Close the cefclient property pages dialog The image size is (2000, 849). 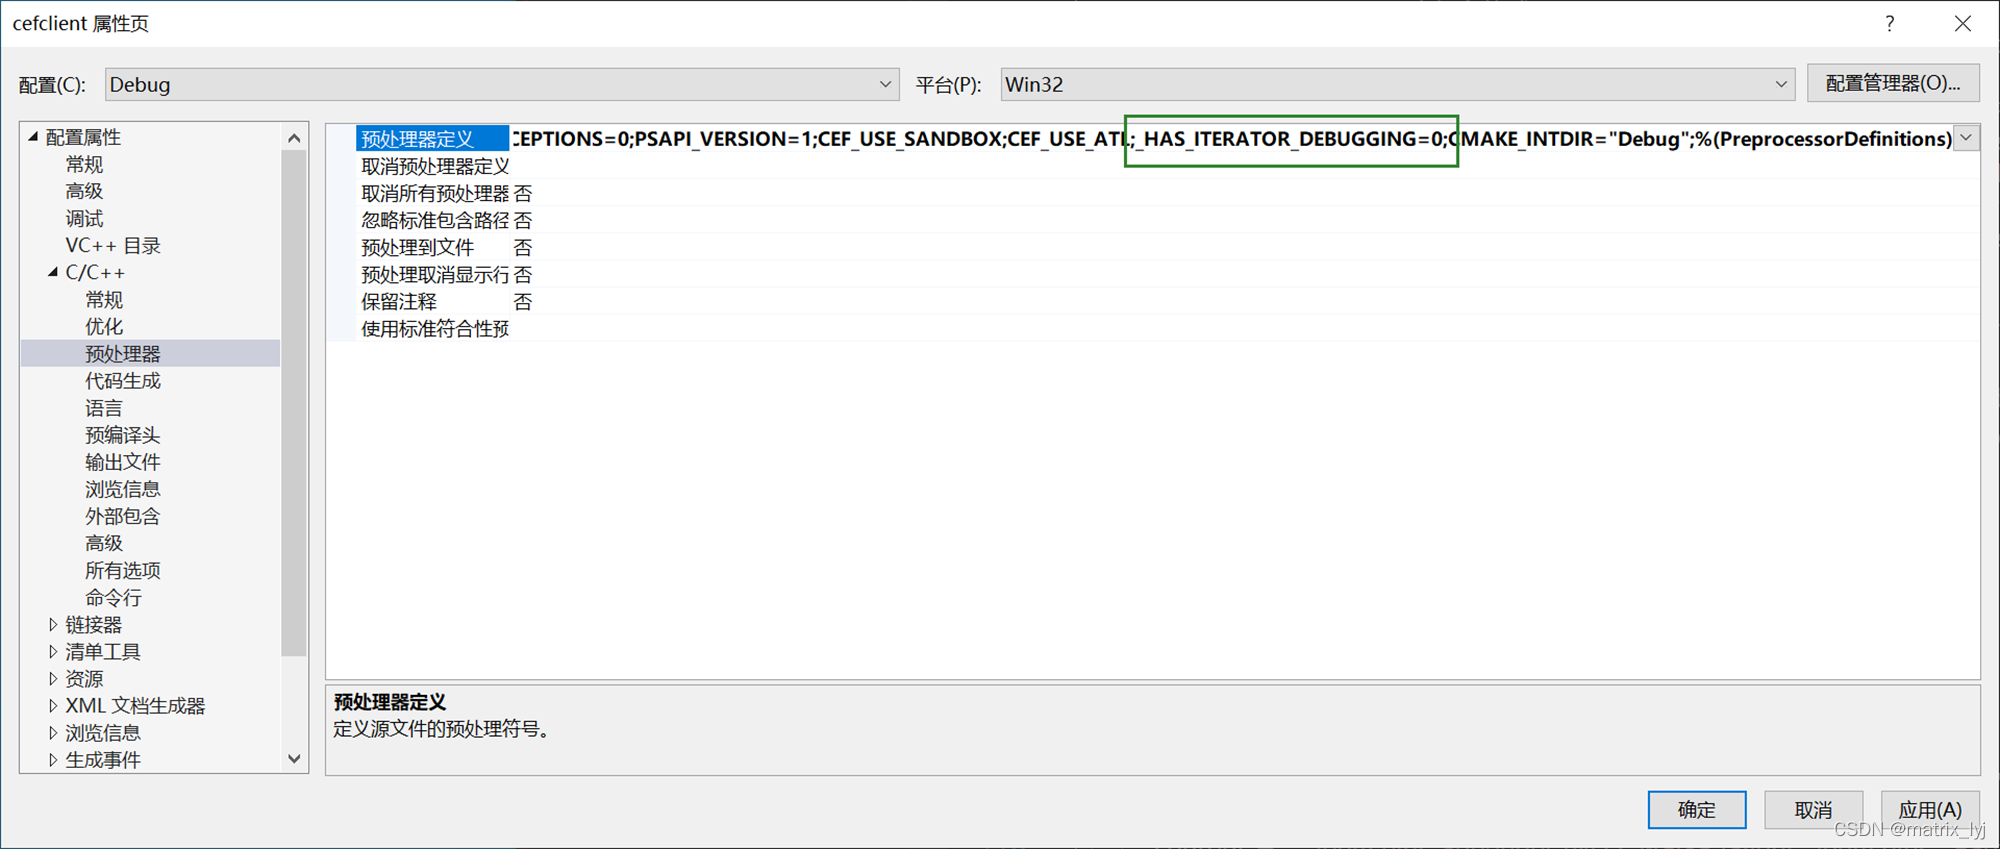point(1963,23)
